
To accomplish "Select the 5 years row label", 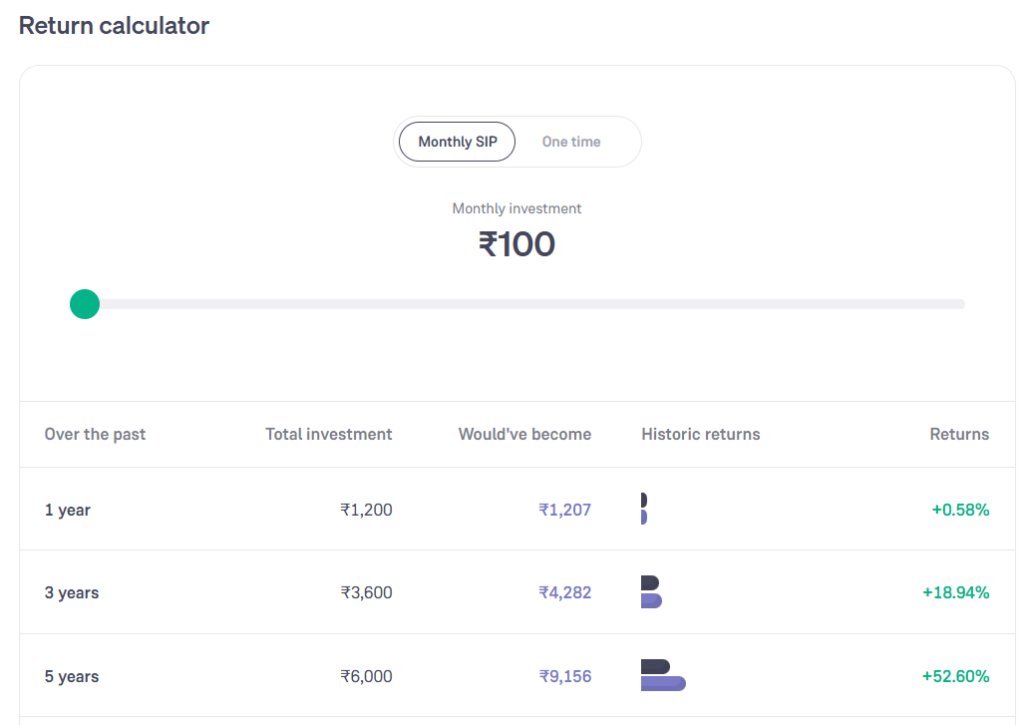I will pyautogui.click(x=72, y=677).
